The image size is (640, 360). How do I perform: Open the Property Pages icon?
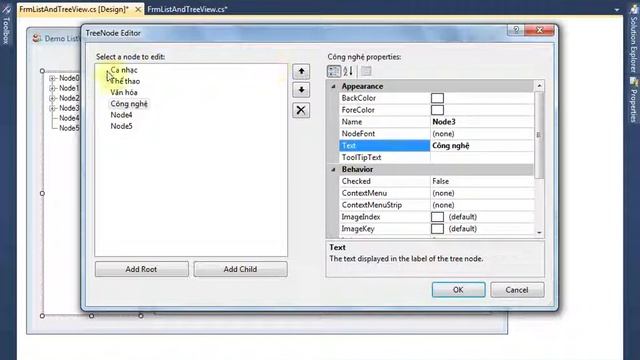(366, 71)
